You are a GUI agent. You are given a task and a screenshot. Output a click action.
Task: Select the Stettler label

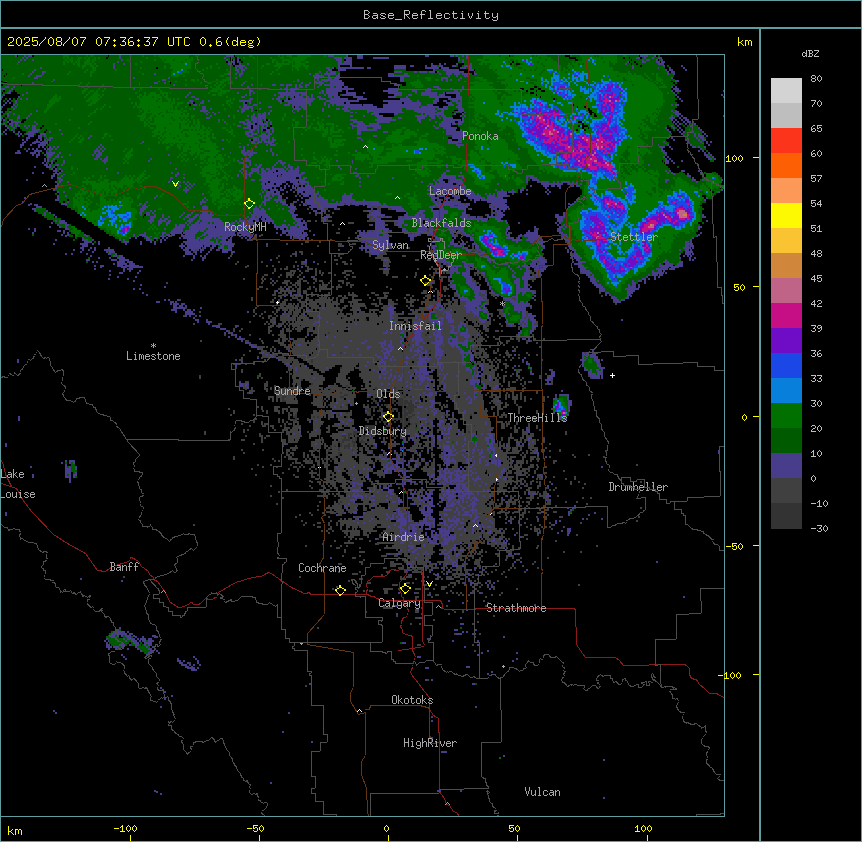coord(634,237)
